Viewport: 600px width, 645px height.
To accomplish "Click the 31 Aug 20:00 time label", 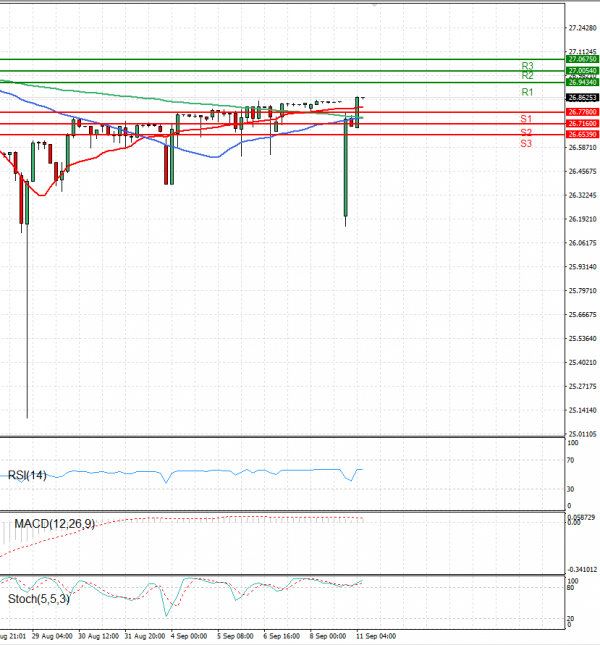I will click(145, 636).
